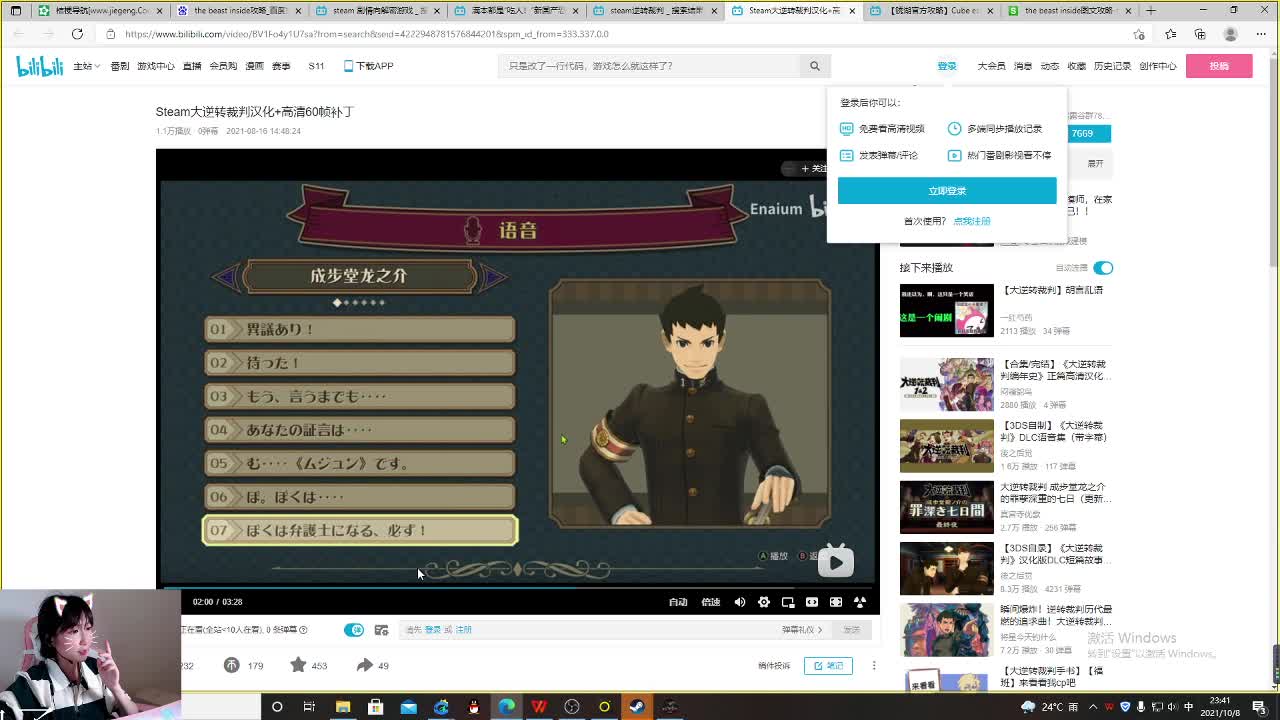Click the download APP phone icon
Viewport: 1280px width, 720px height.
348,66
